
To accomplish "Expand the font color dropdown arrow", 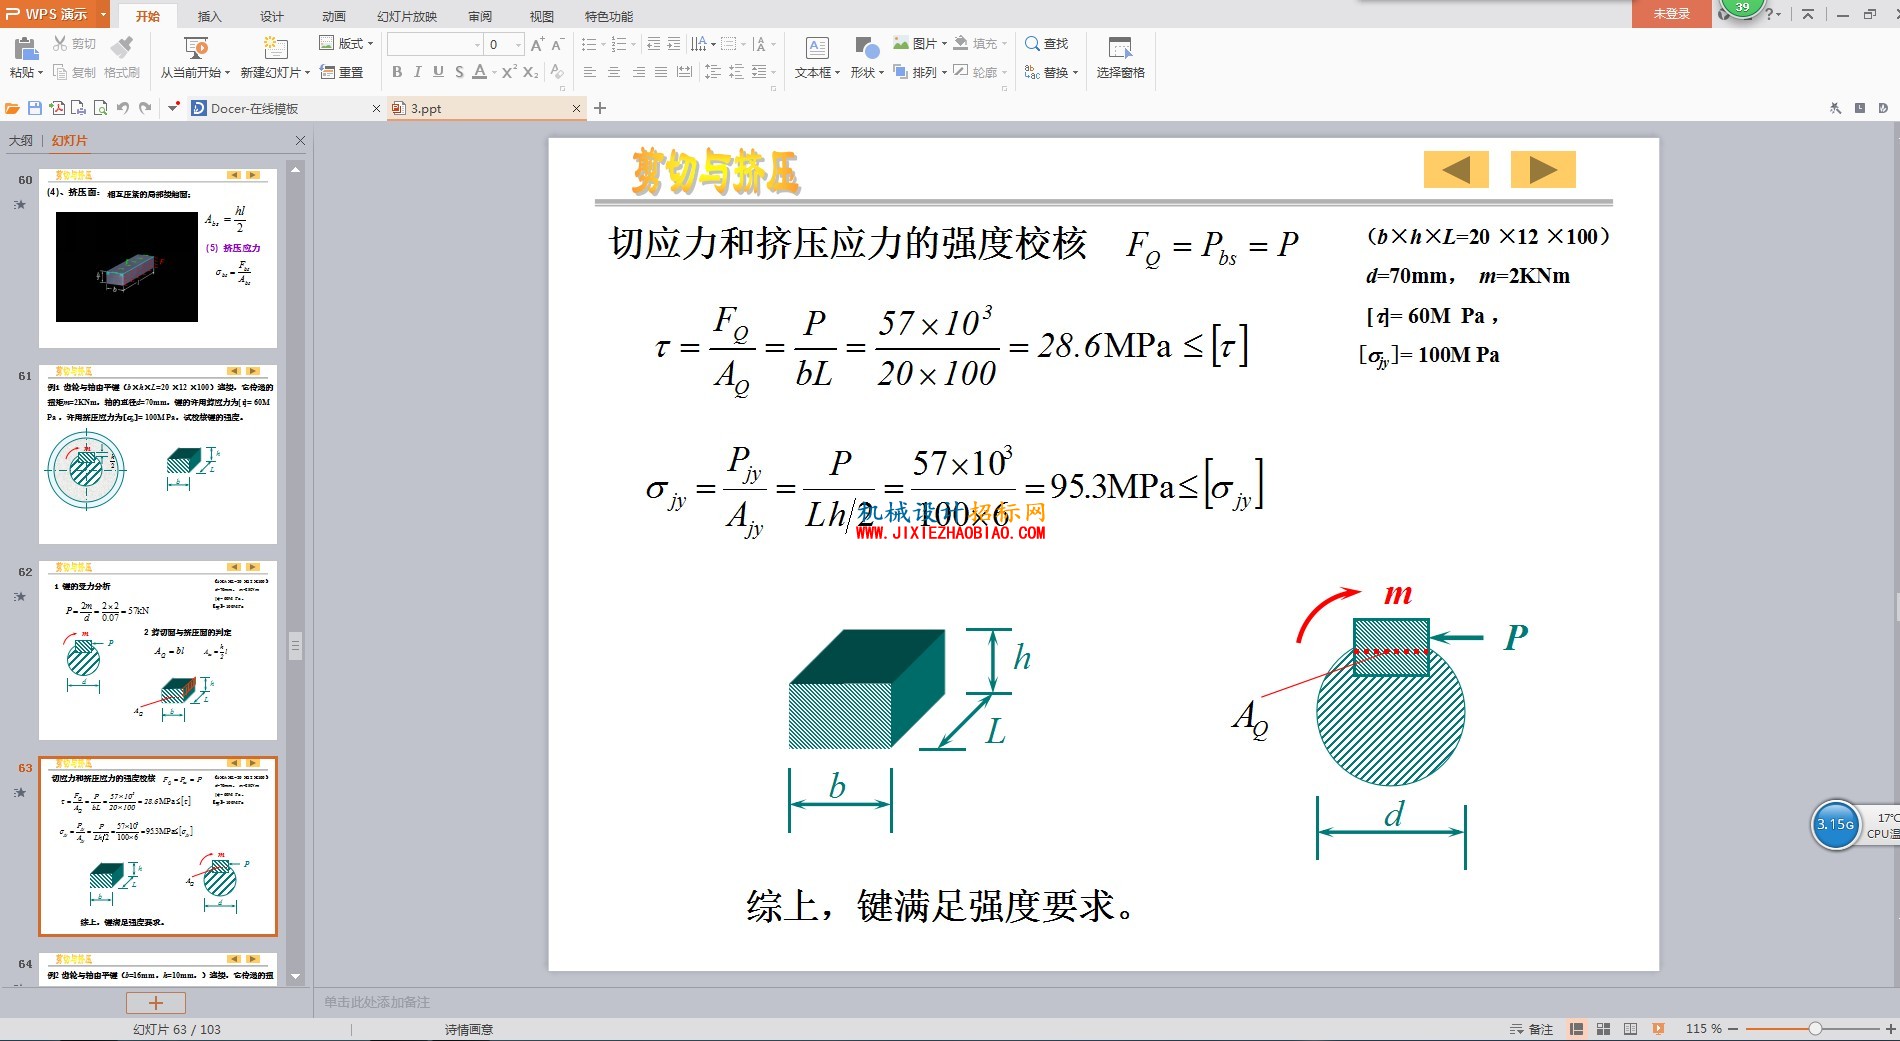I will 494,73.
